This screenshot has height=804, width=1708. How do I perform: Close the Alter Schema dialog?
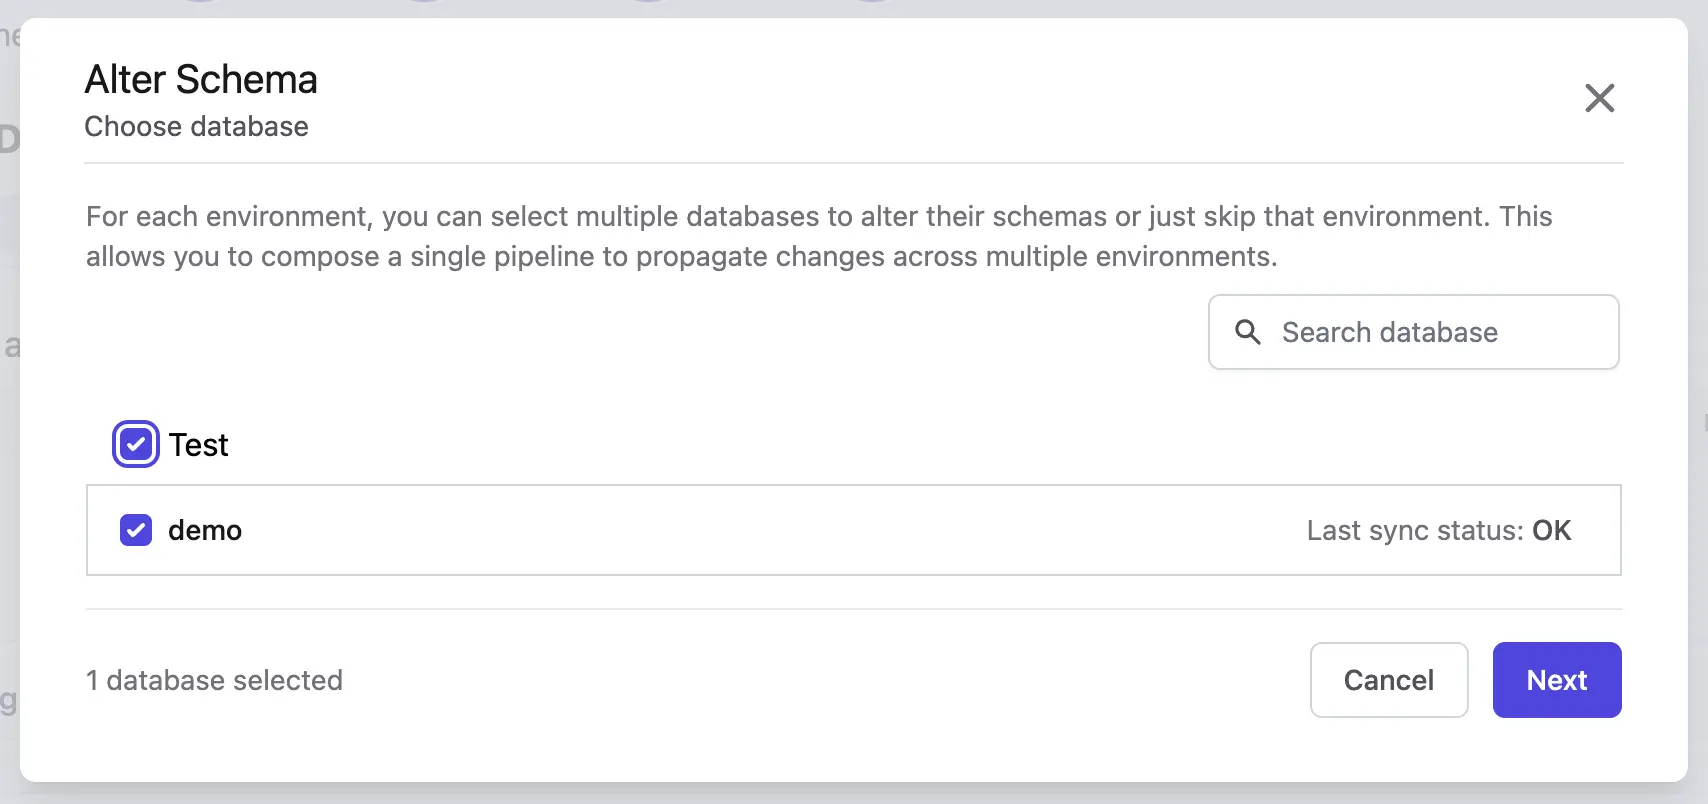(x=1599, y=98)
